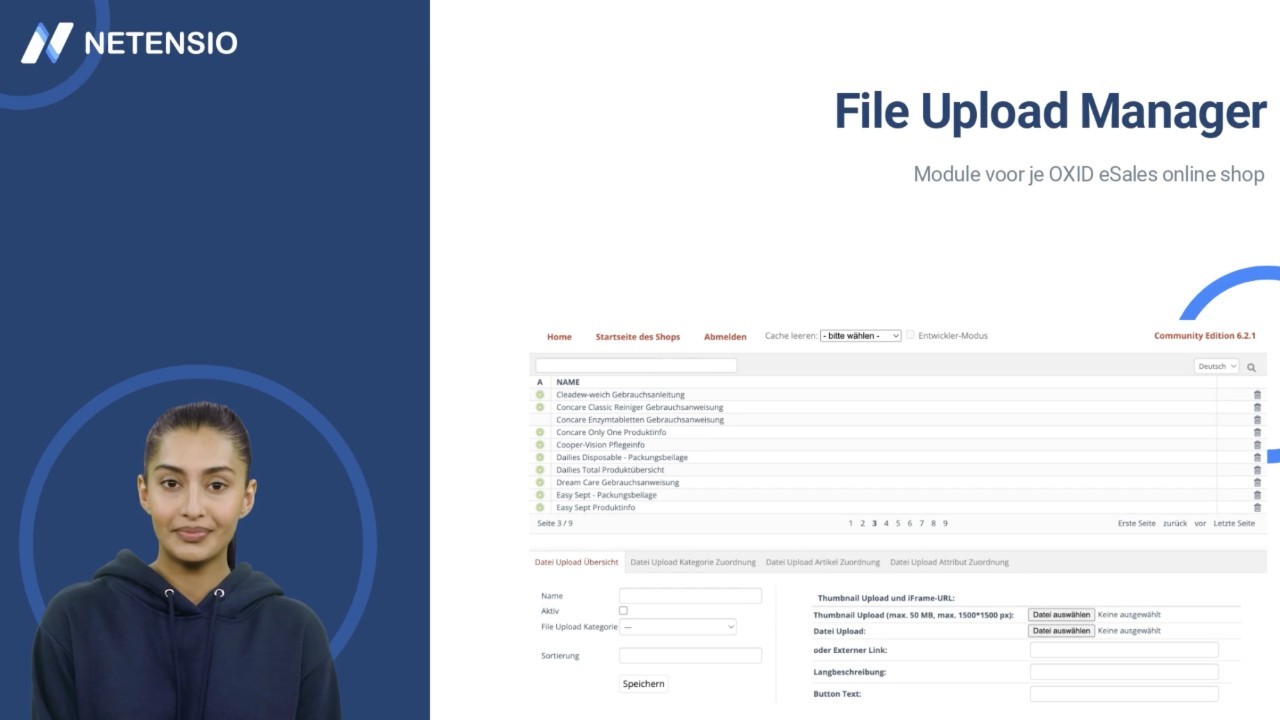
Task: Trash the Easy Sept Produktinfo entry
Action: pos(1257,507)
